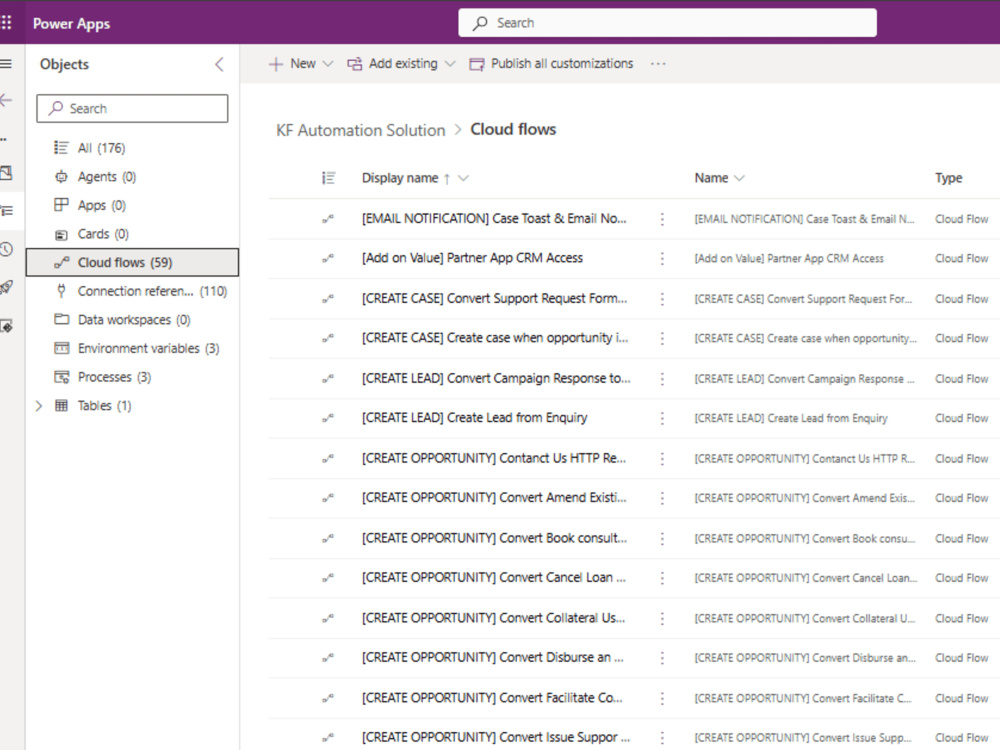Expand the Tables (1) tree node
Viewport: 1000px width, 750px height.
coord(39,406)
